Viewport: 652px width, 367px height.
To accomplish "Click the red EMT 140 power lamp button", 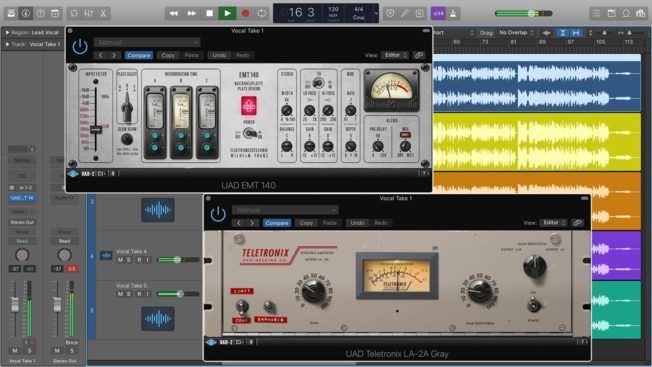I will tap(249, 106).
